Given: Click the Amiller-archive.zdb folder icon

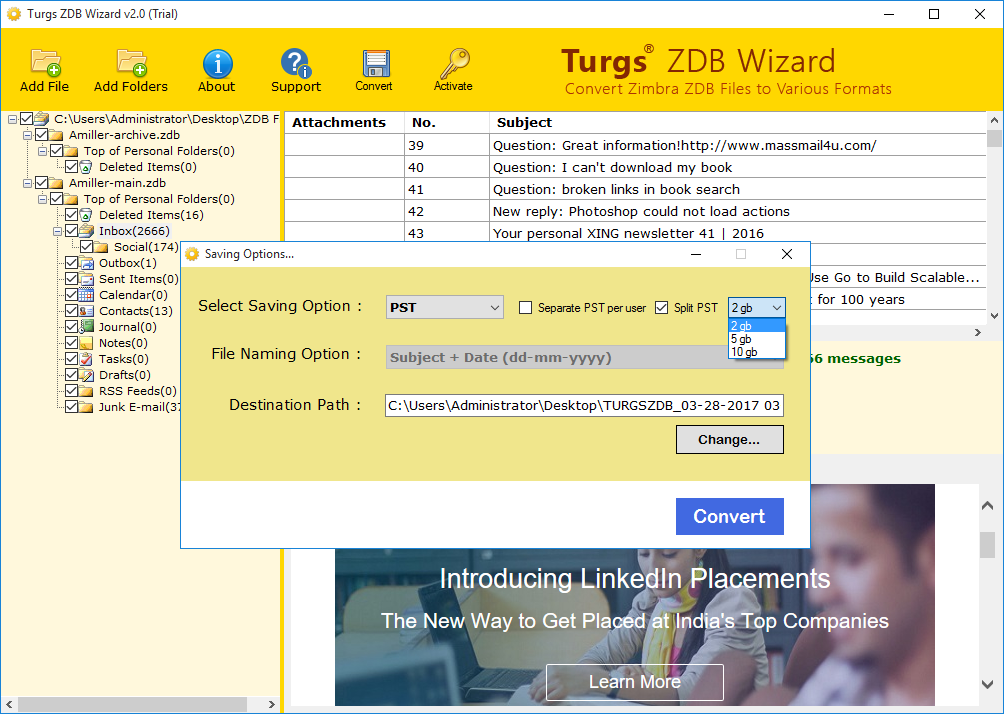Looking at the screenshot, I should pos(56,135).
